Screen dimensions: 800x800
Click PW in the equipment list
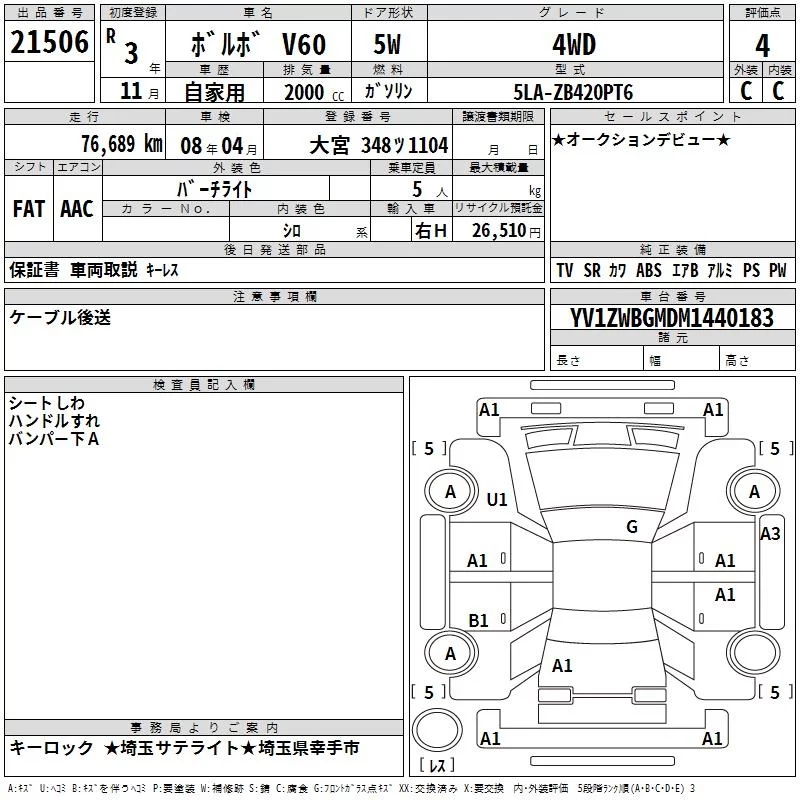[x=778, y=270]
